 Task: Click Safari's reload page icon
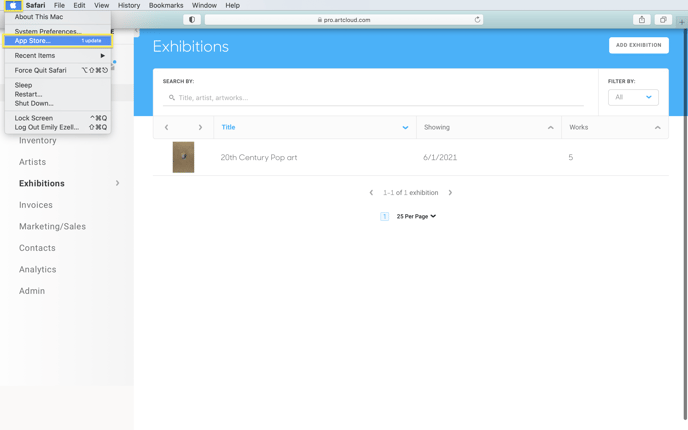point(477,20)
